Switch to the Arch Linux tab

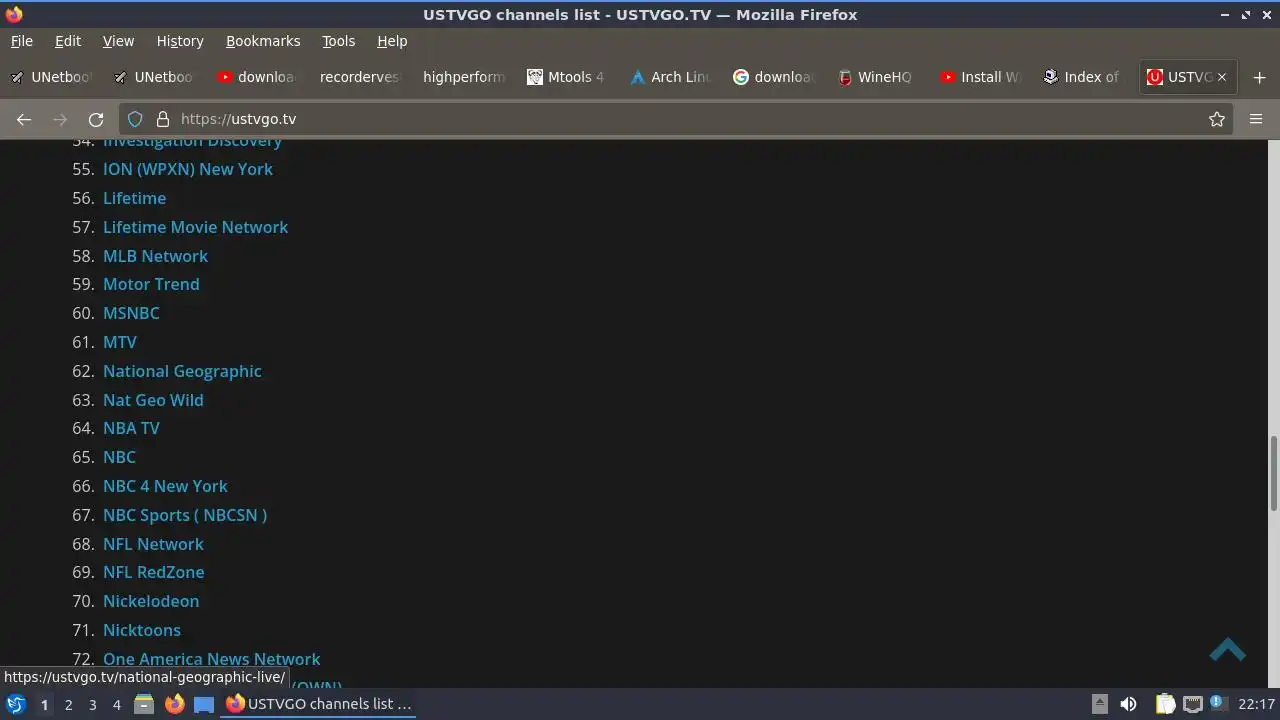pyautogui.click(x=670, y=77)
